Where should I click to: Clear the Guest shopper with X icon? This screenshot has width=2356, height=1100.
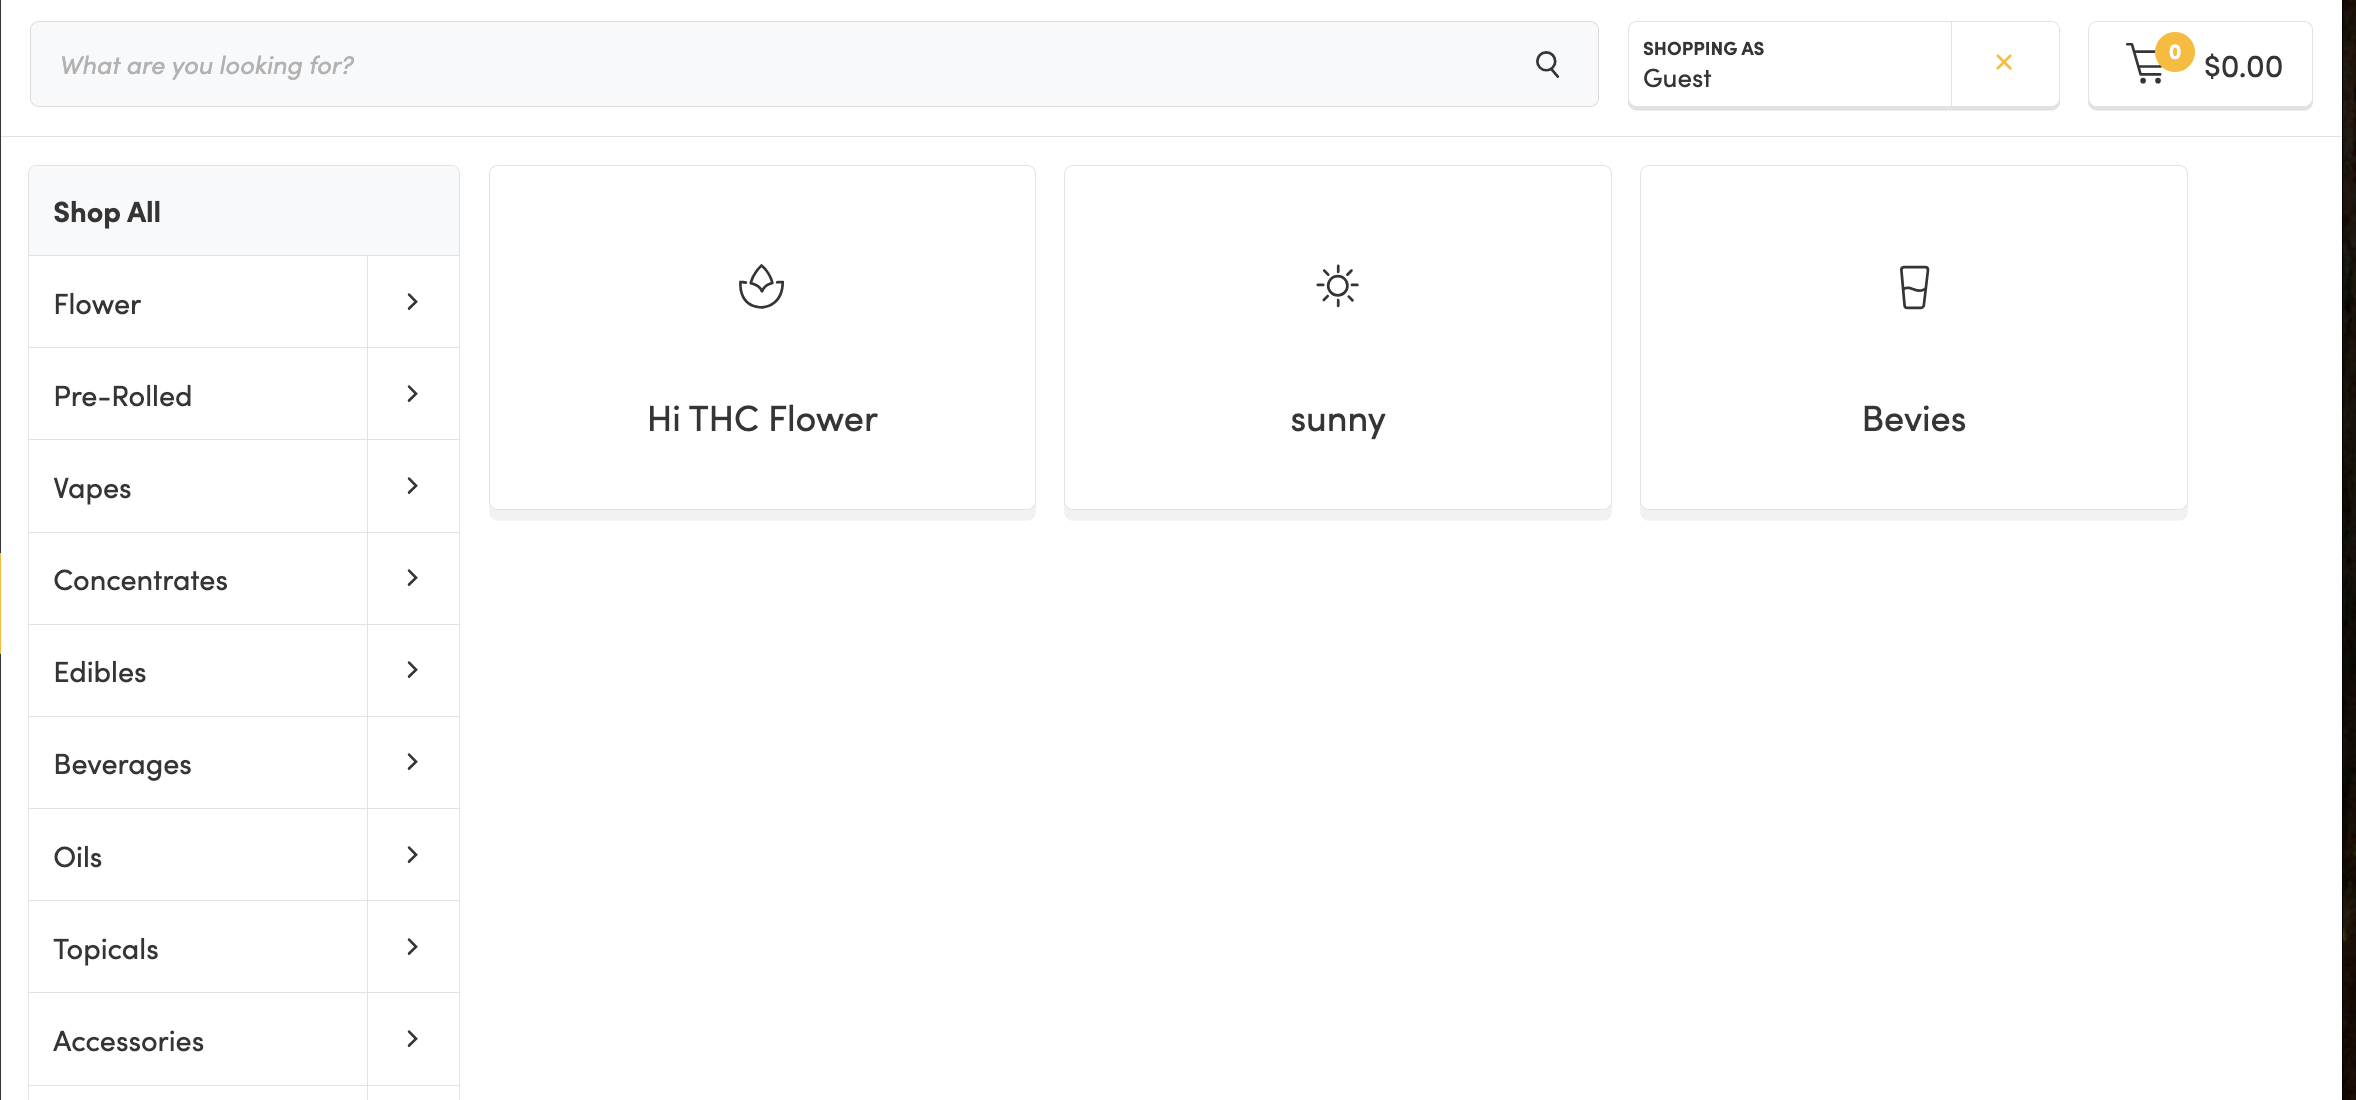tap(2003, 63)
